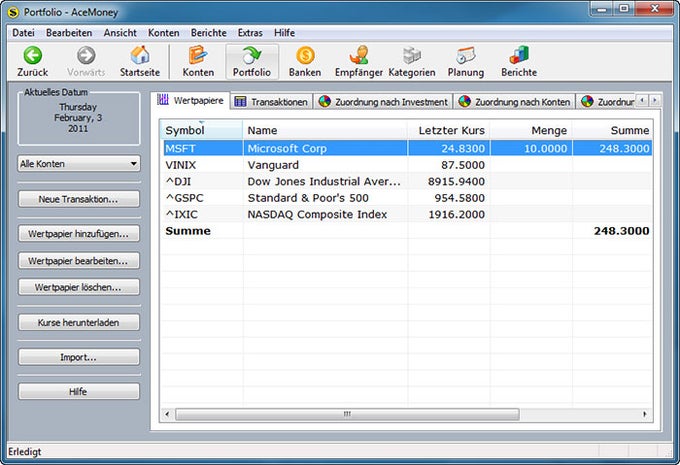
Task: Open the Banken coin icon
Action: point(305,56)
